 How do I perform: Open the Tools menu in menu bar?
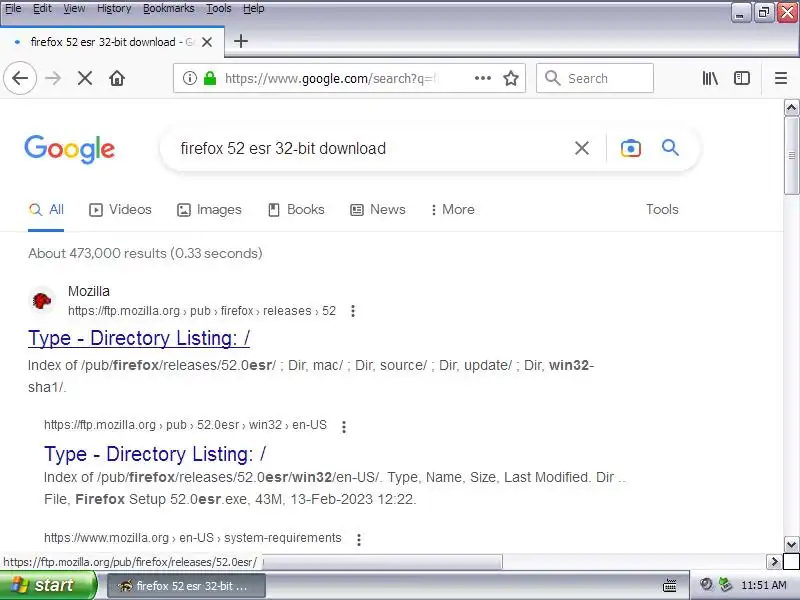[x=218, y=8]
